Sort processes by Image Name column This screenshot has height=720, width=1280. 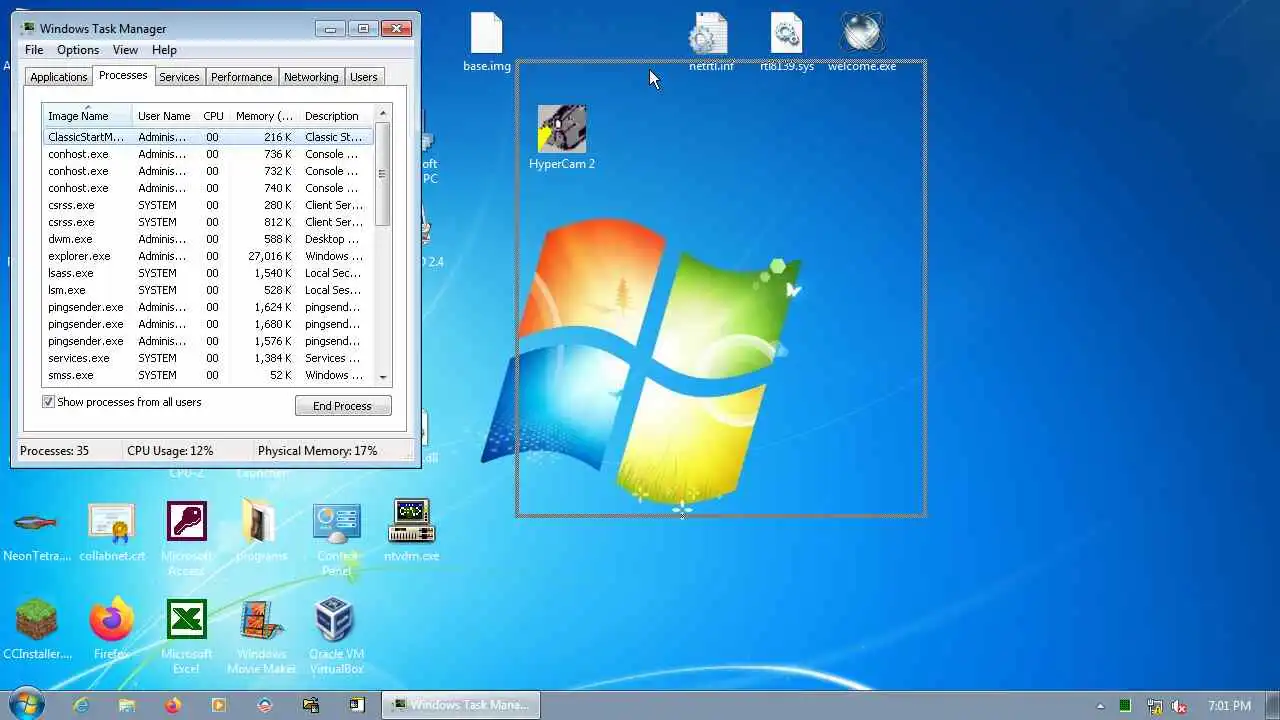pyautogui.click(x=87, y=116)
